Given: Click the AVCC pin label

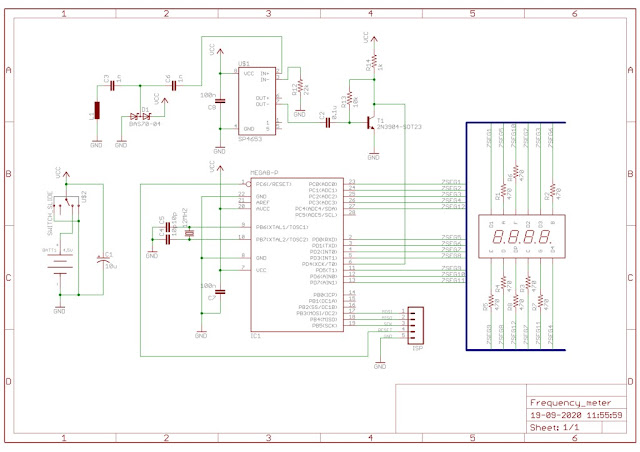Looking at the screenshot, I should (x=263, y=209).
